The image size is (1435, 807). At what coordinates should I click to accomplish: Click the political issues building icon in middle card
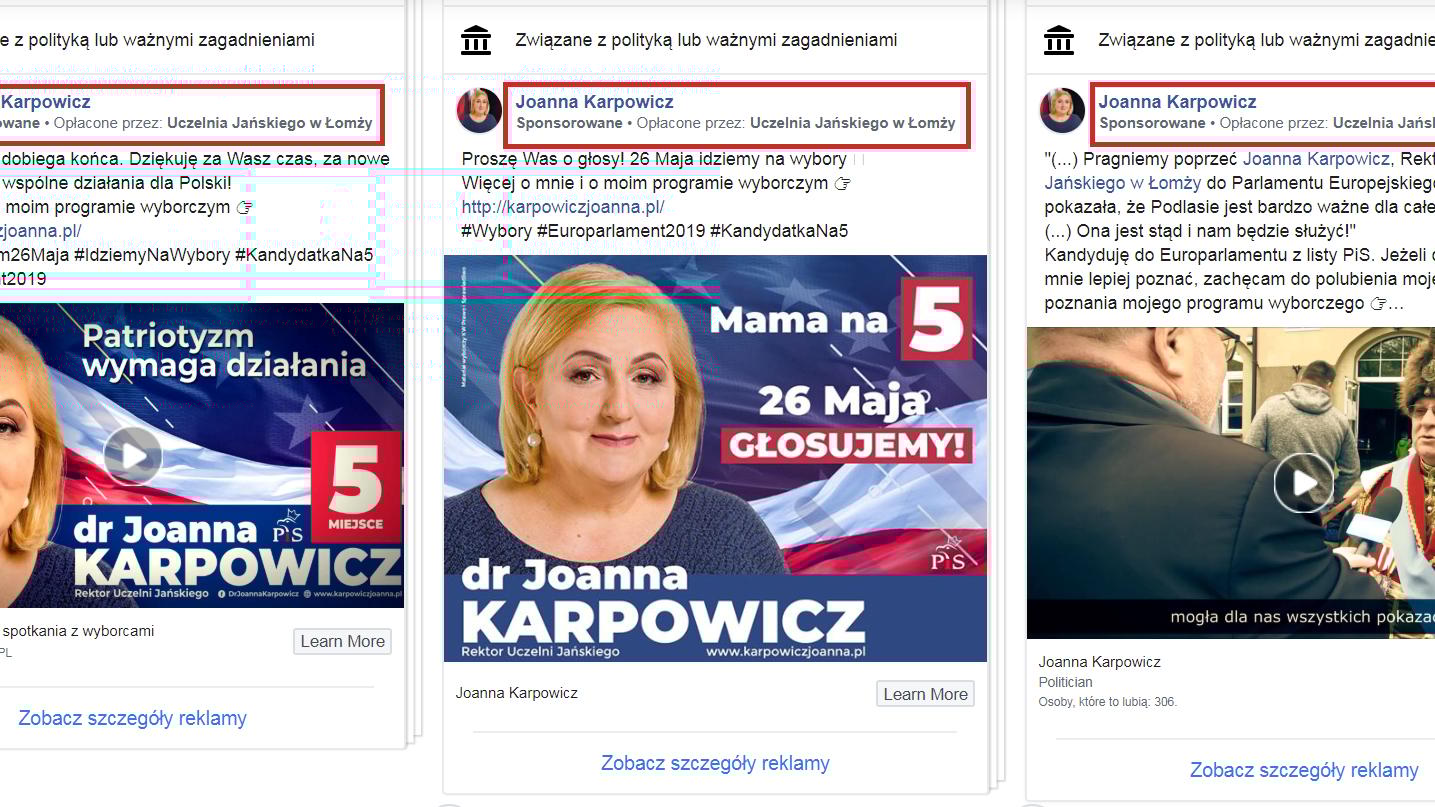(x=476, y=40)
